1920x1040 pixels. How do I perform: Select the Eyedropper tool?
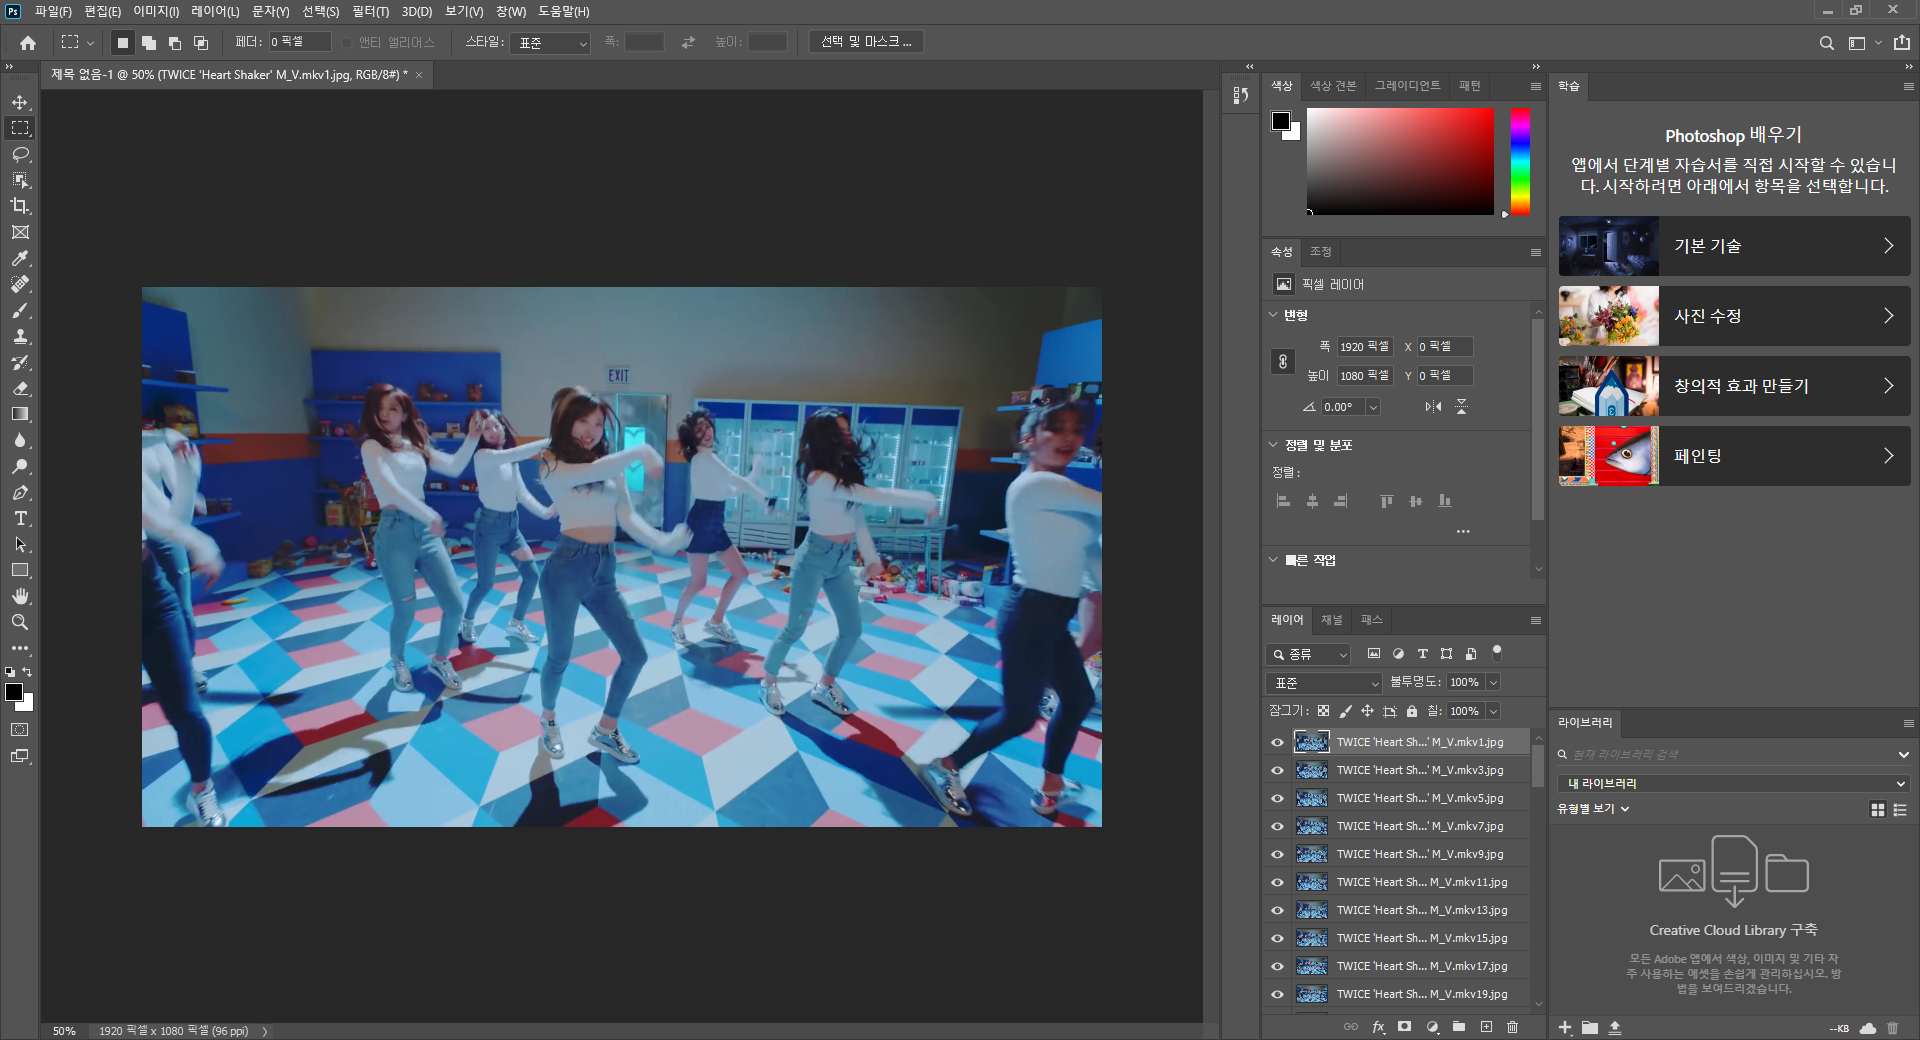tap(20, 258)
